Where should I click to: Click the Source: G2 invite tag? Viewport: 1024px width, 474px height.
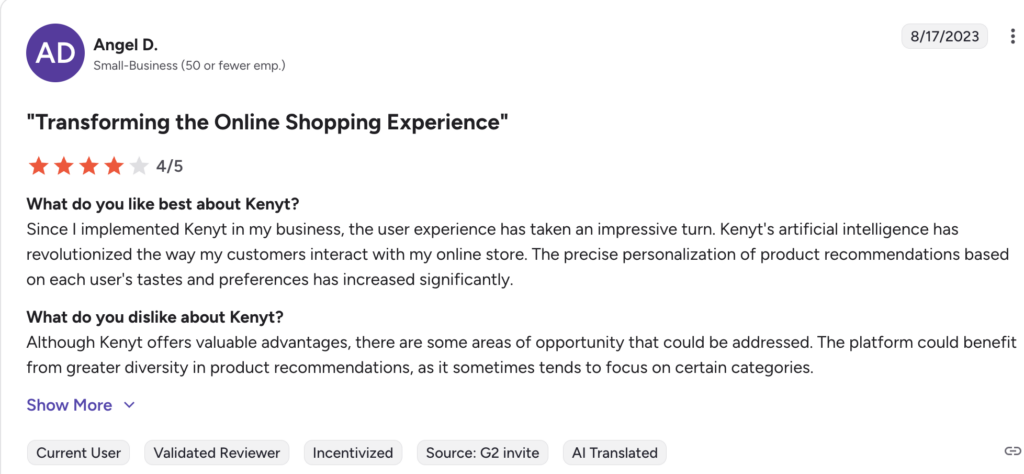point(483,453)
